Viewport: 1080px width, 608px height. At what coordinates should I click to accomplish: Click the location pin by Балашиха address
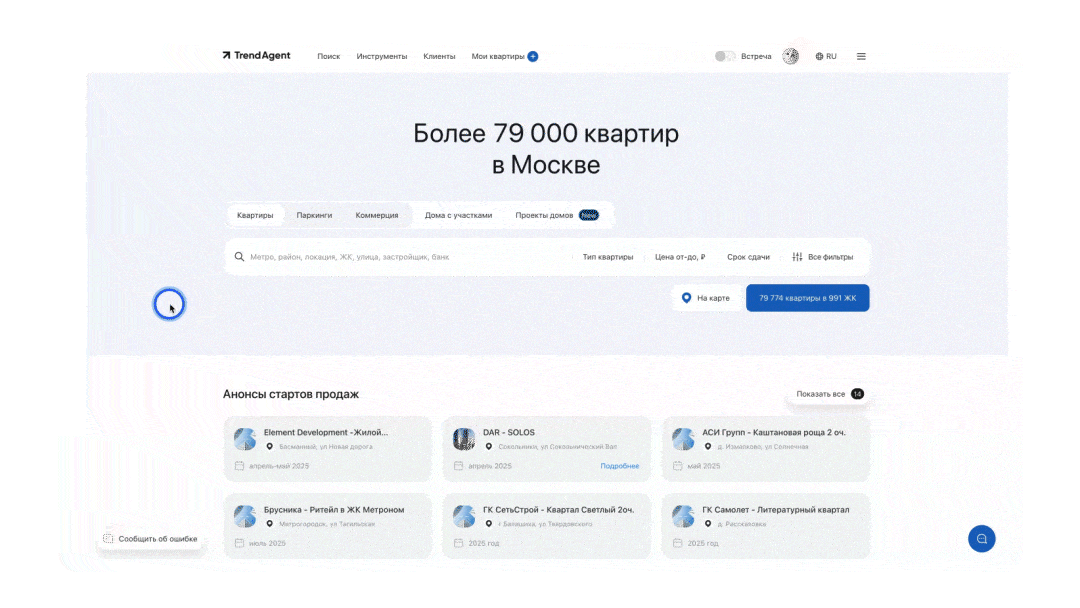point(488,524)
